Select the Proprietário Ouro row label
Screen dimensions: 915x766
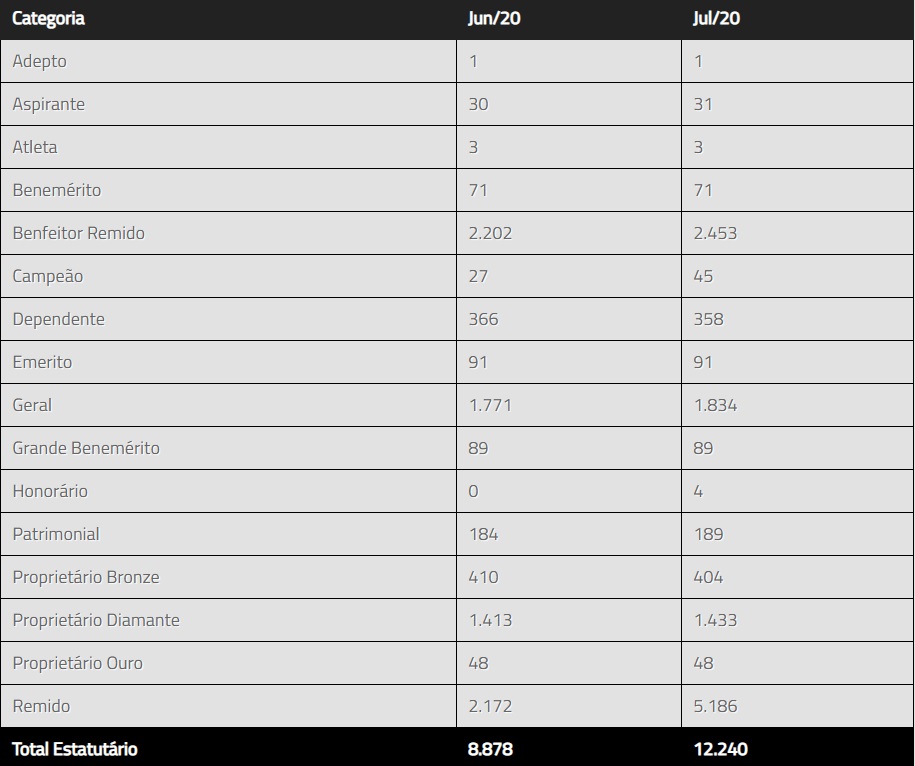coord(78,663)
